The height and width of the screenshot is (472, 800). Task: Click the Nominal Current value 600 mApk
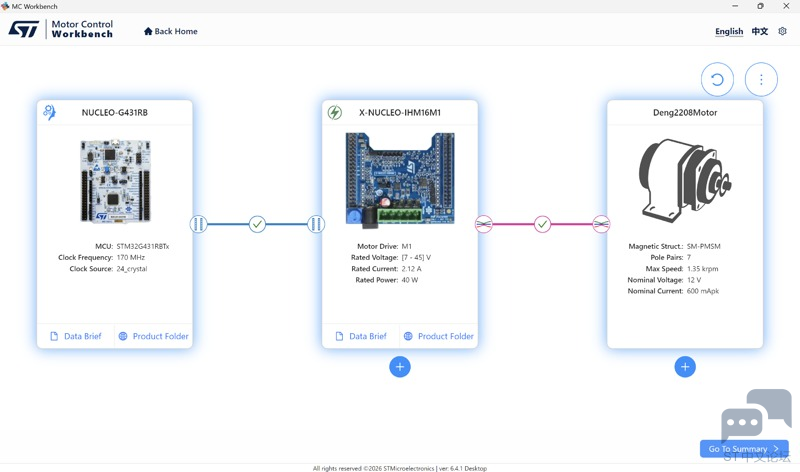click(x=703, y=291)
